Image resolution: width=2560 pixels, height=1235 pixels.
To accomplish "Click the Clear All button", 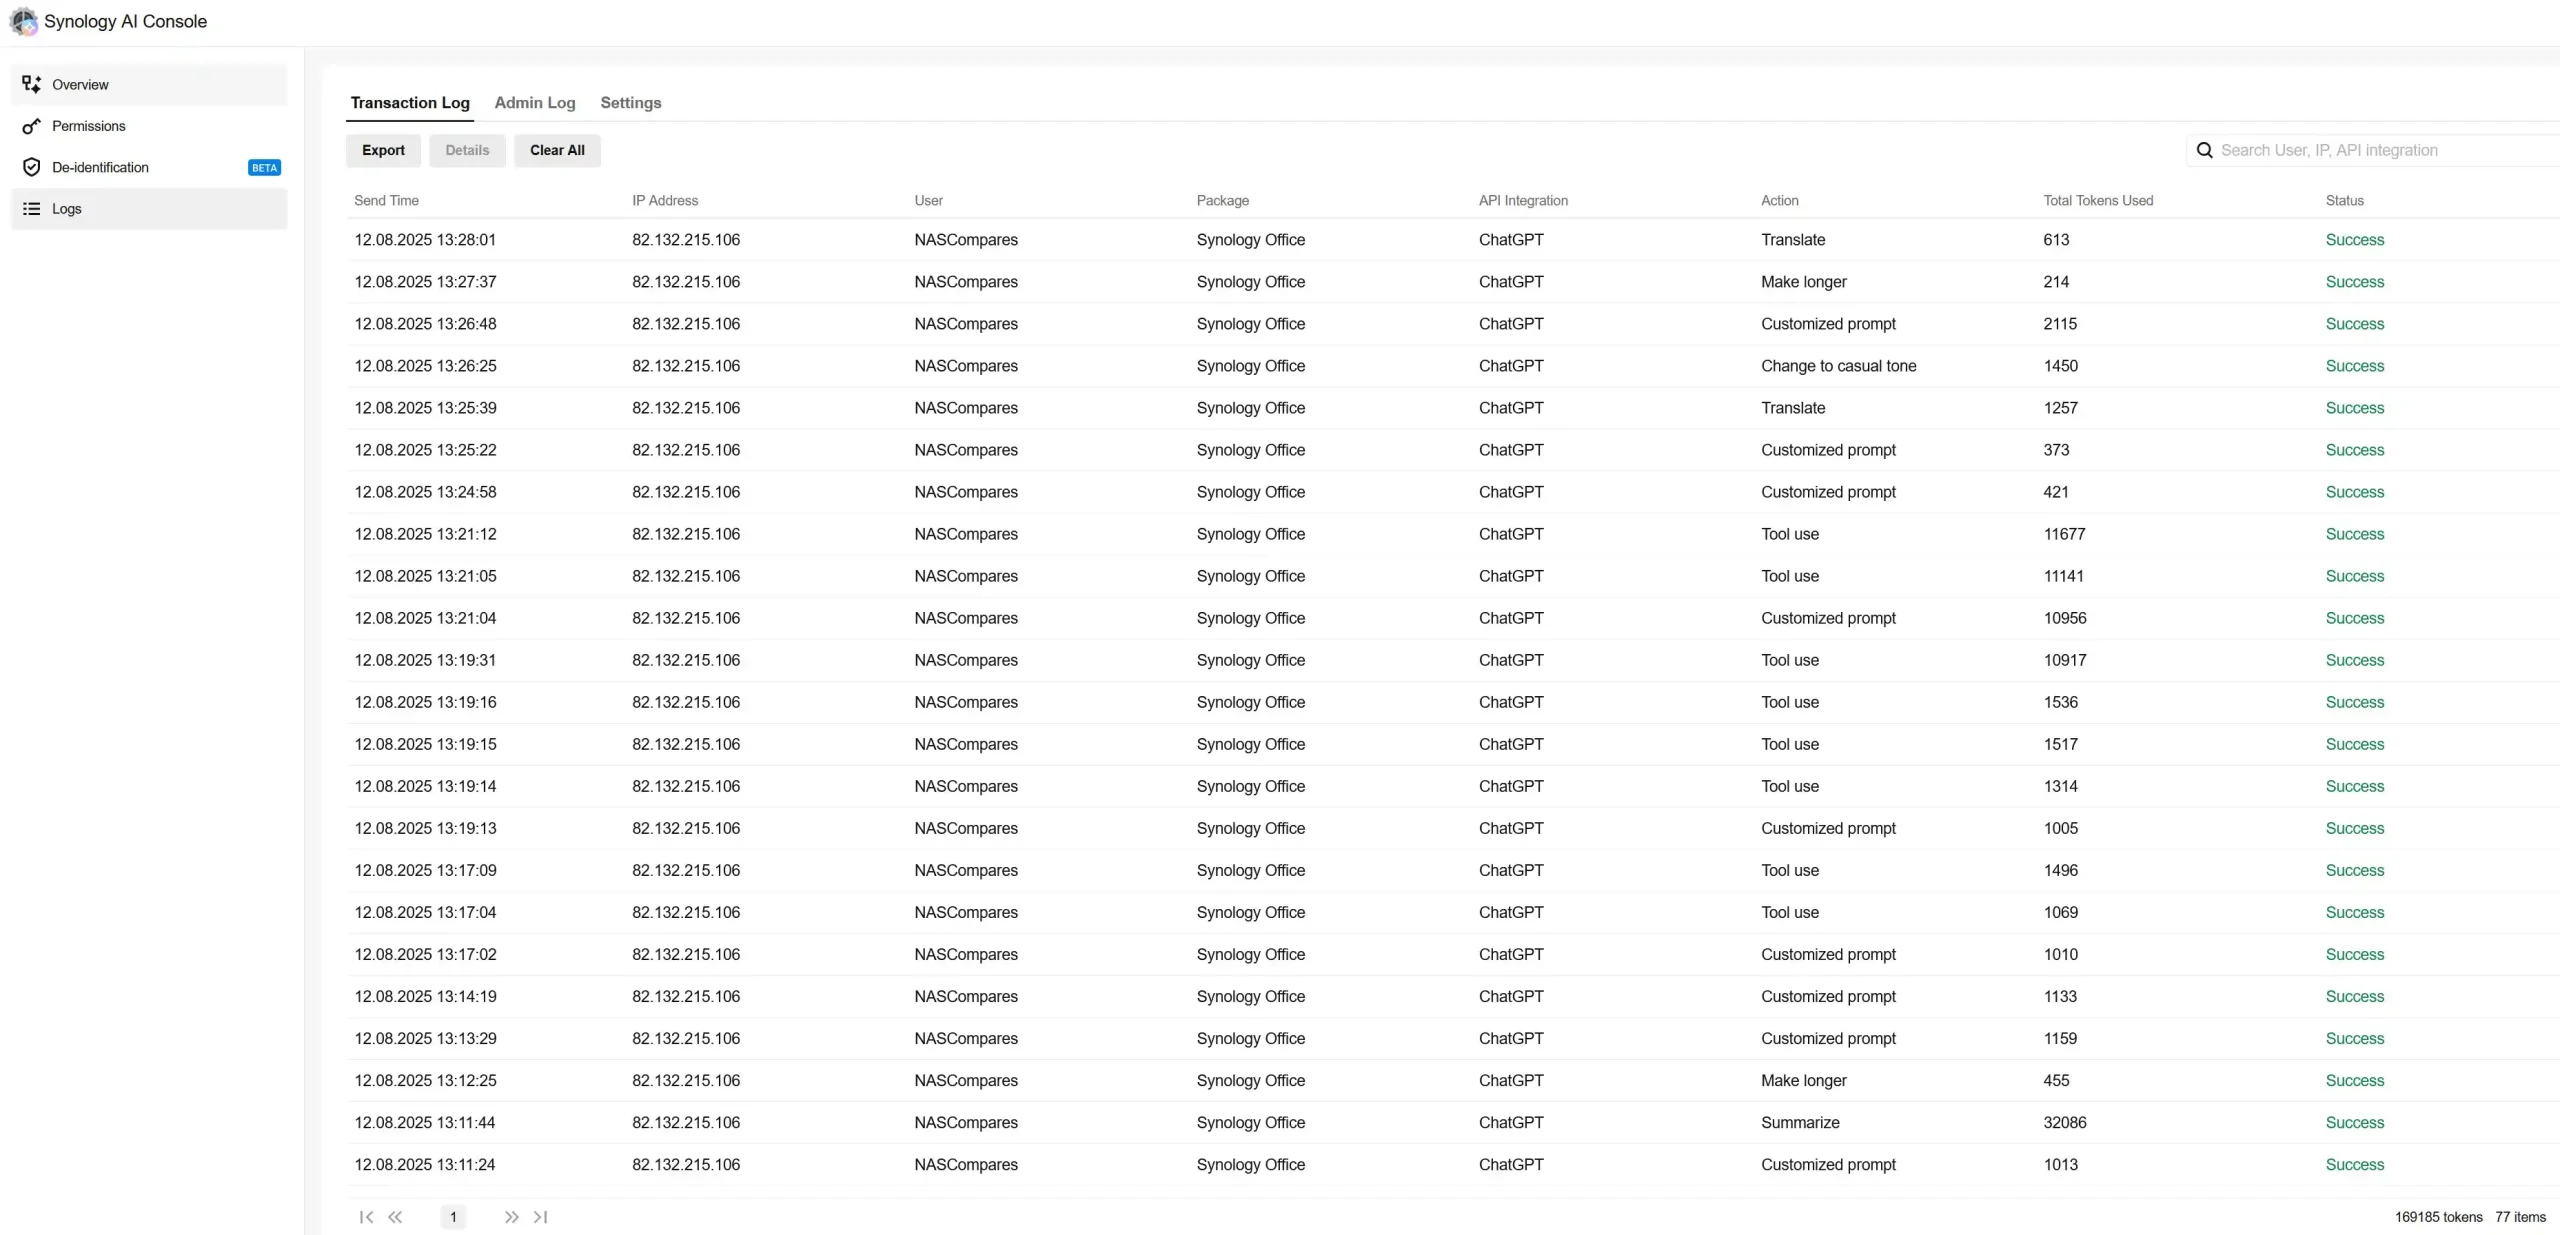I will [557, 150].
